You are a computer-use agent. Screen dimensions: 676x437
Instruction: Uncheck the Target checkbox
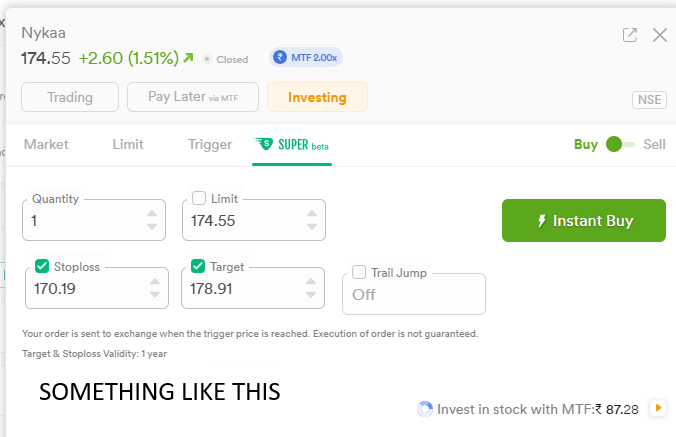(x=198, y=266)
